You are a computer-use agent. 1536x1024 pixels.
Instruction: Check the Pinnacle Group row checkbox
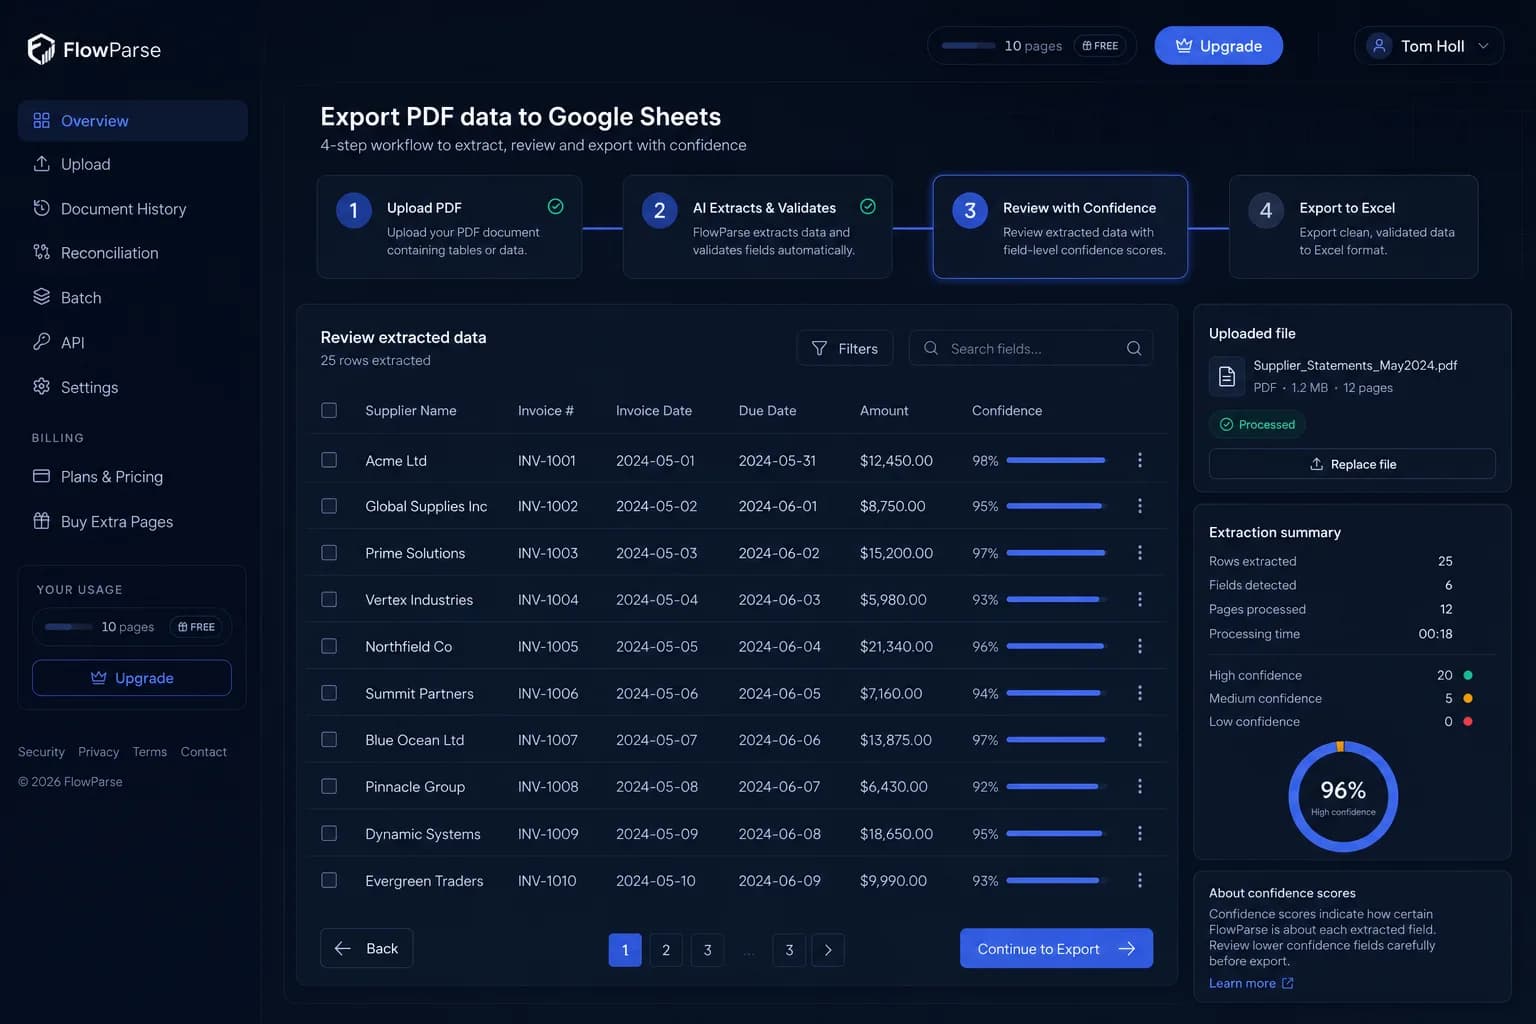329,786
